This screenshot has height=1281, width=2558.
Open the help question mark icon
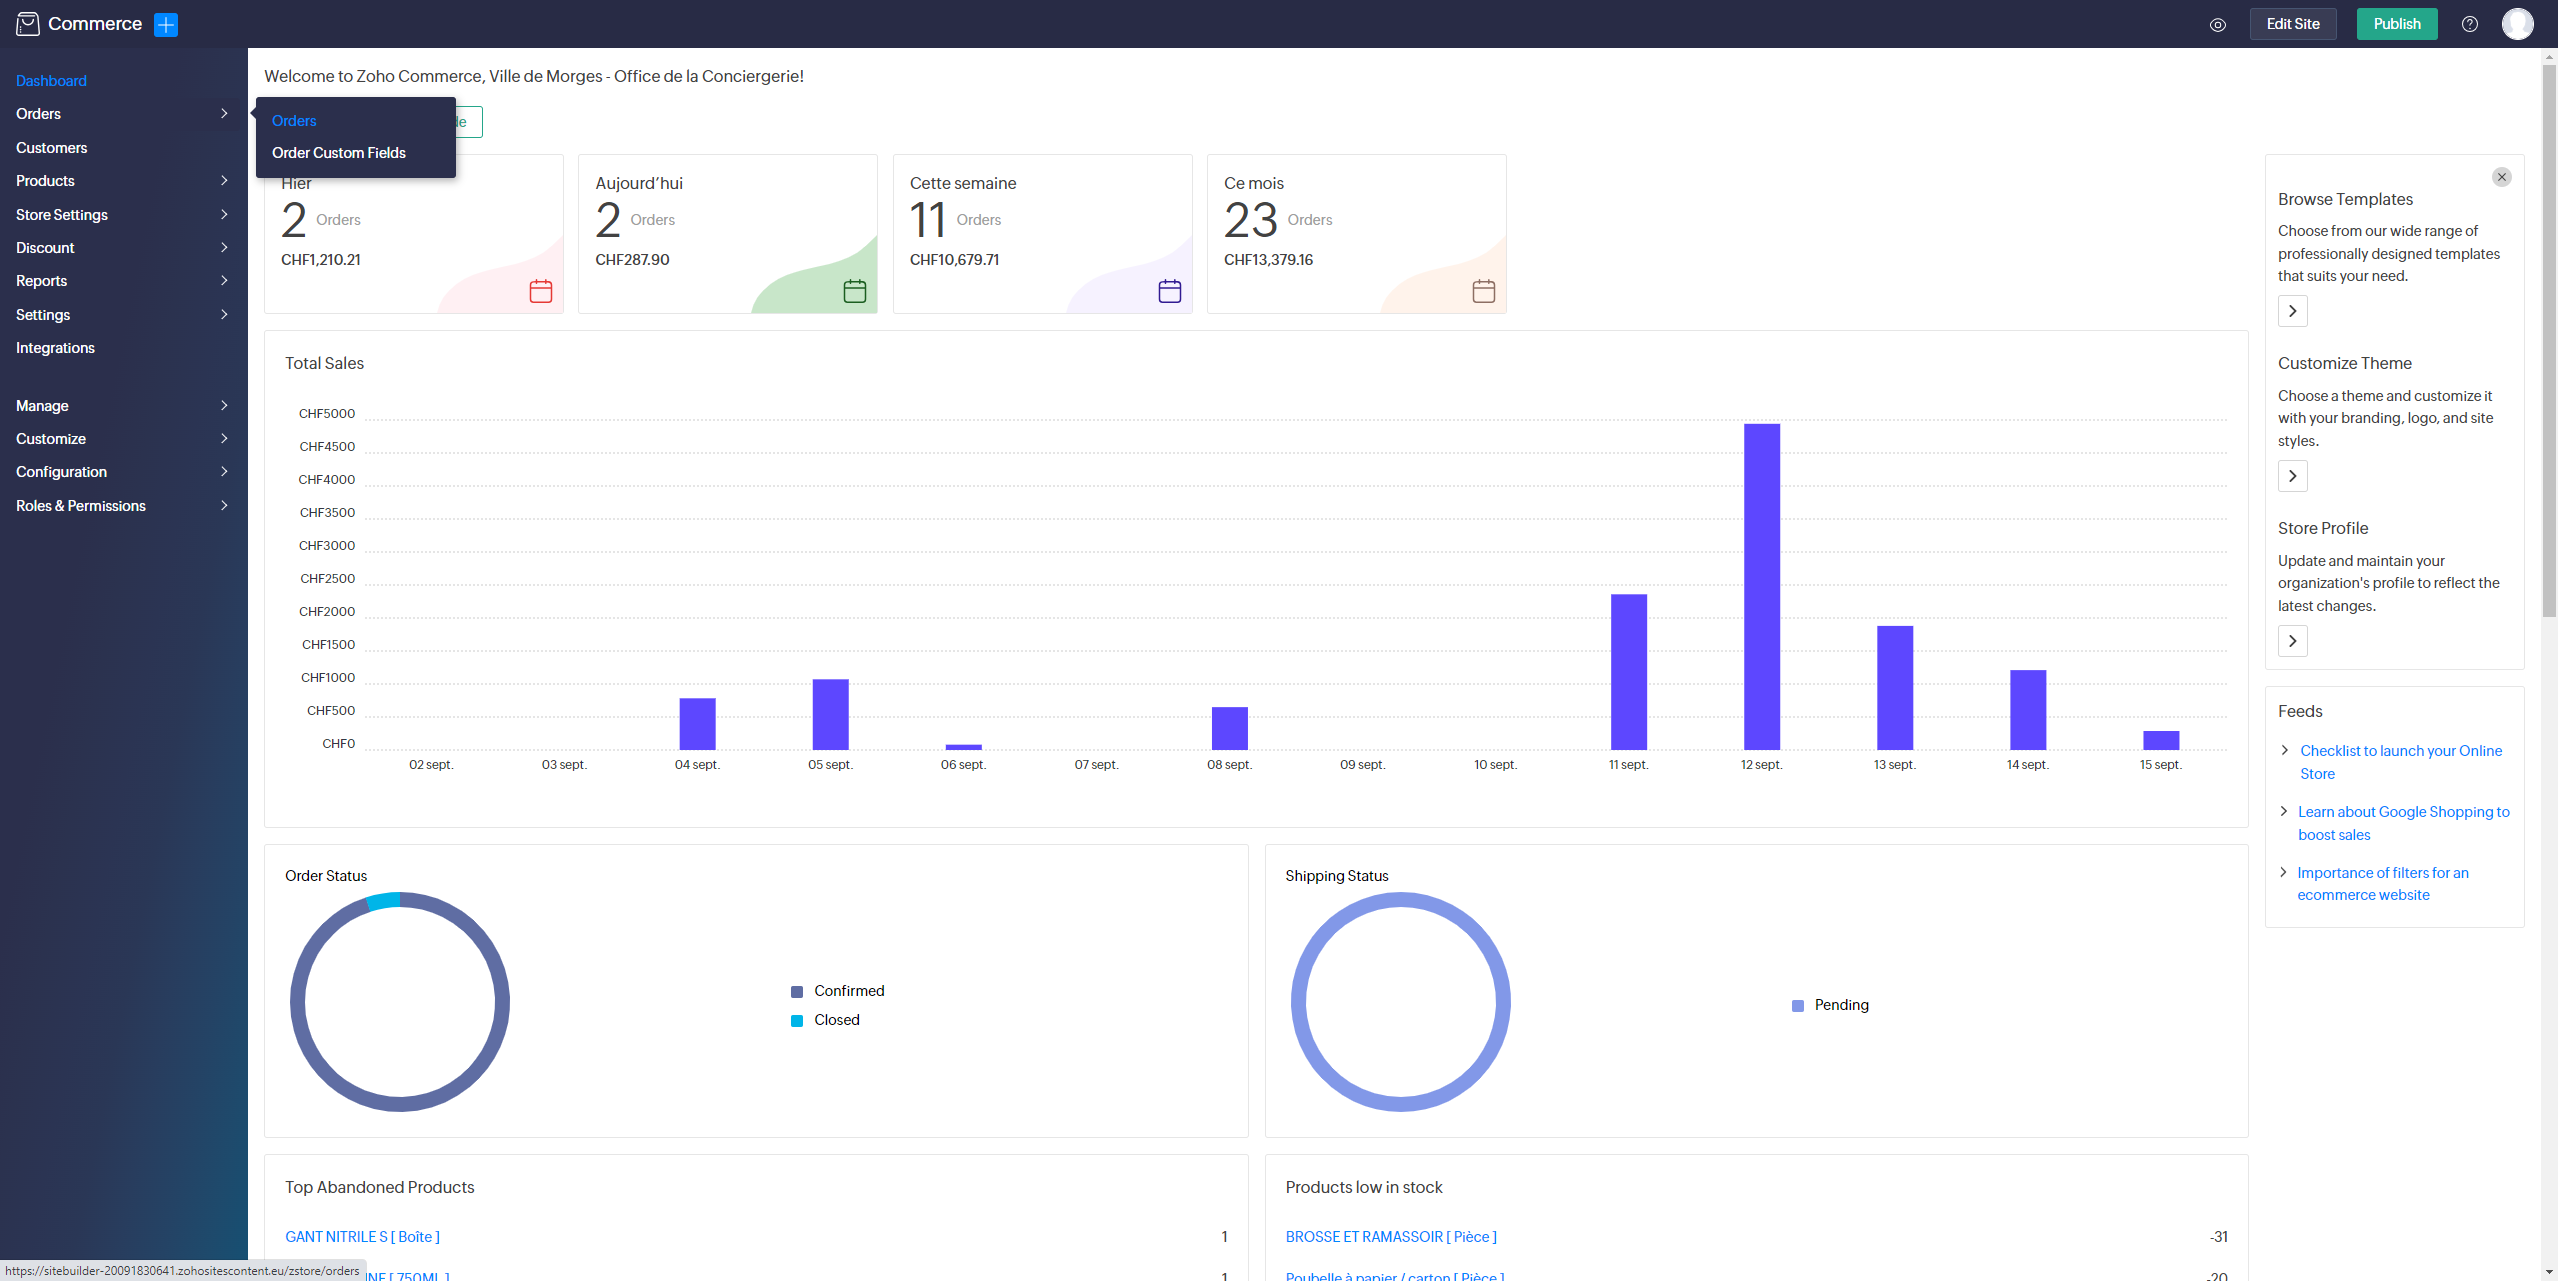(2469, 24)
